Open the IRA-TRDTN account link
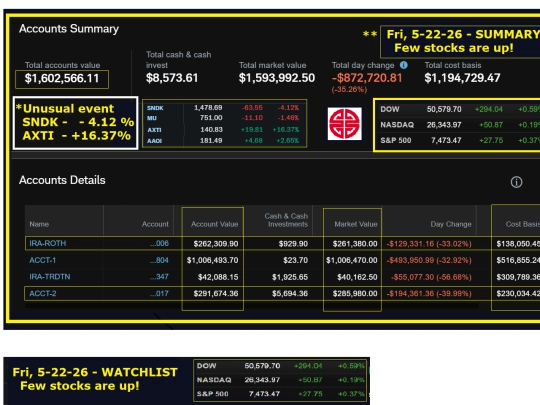This screenshot has width=540, height=405. (50, 277)
